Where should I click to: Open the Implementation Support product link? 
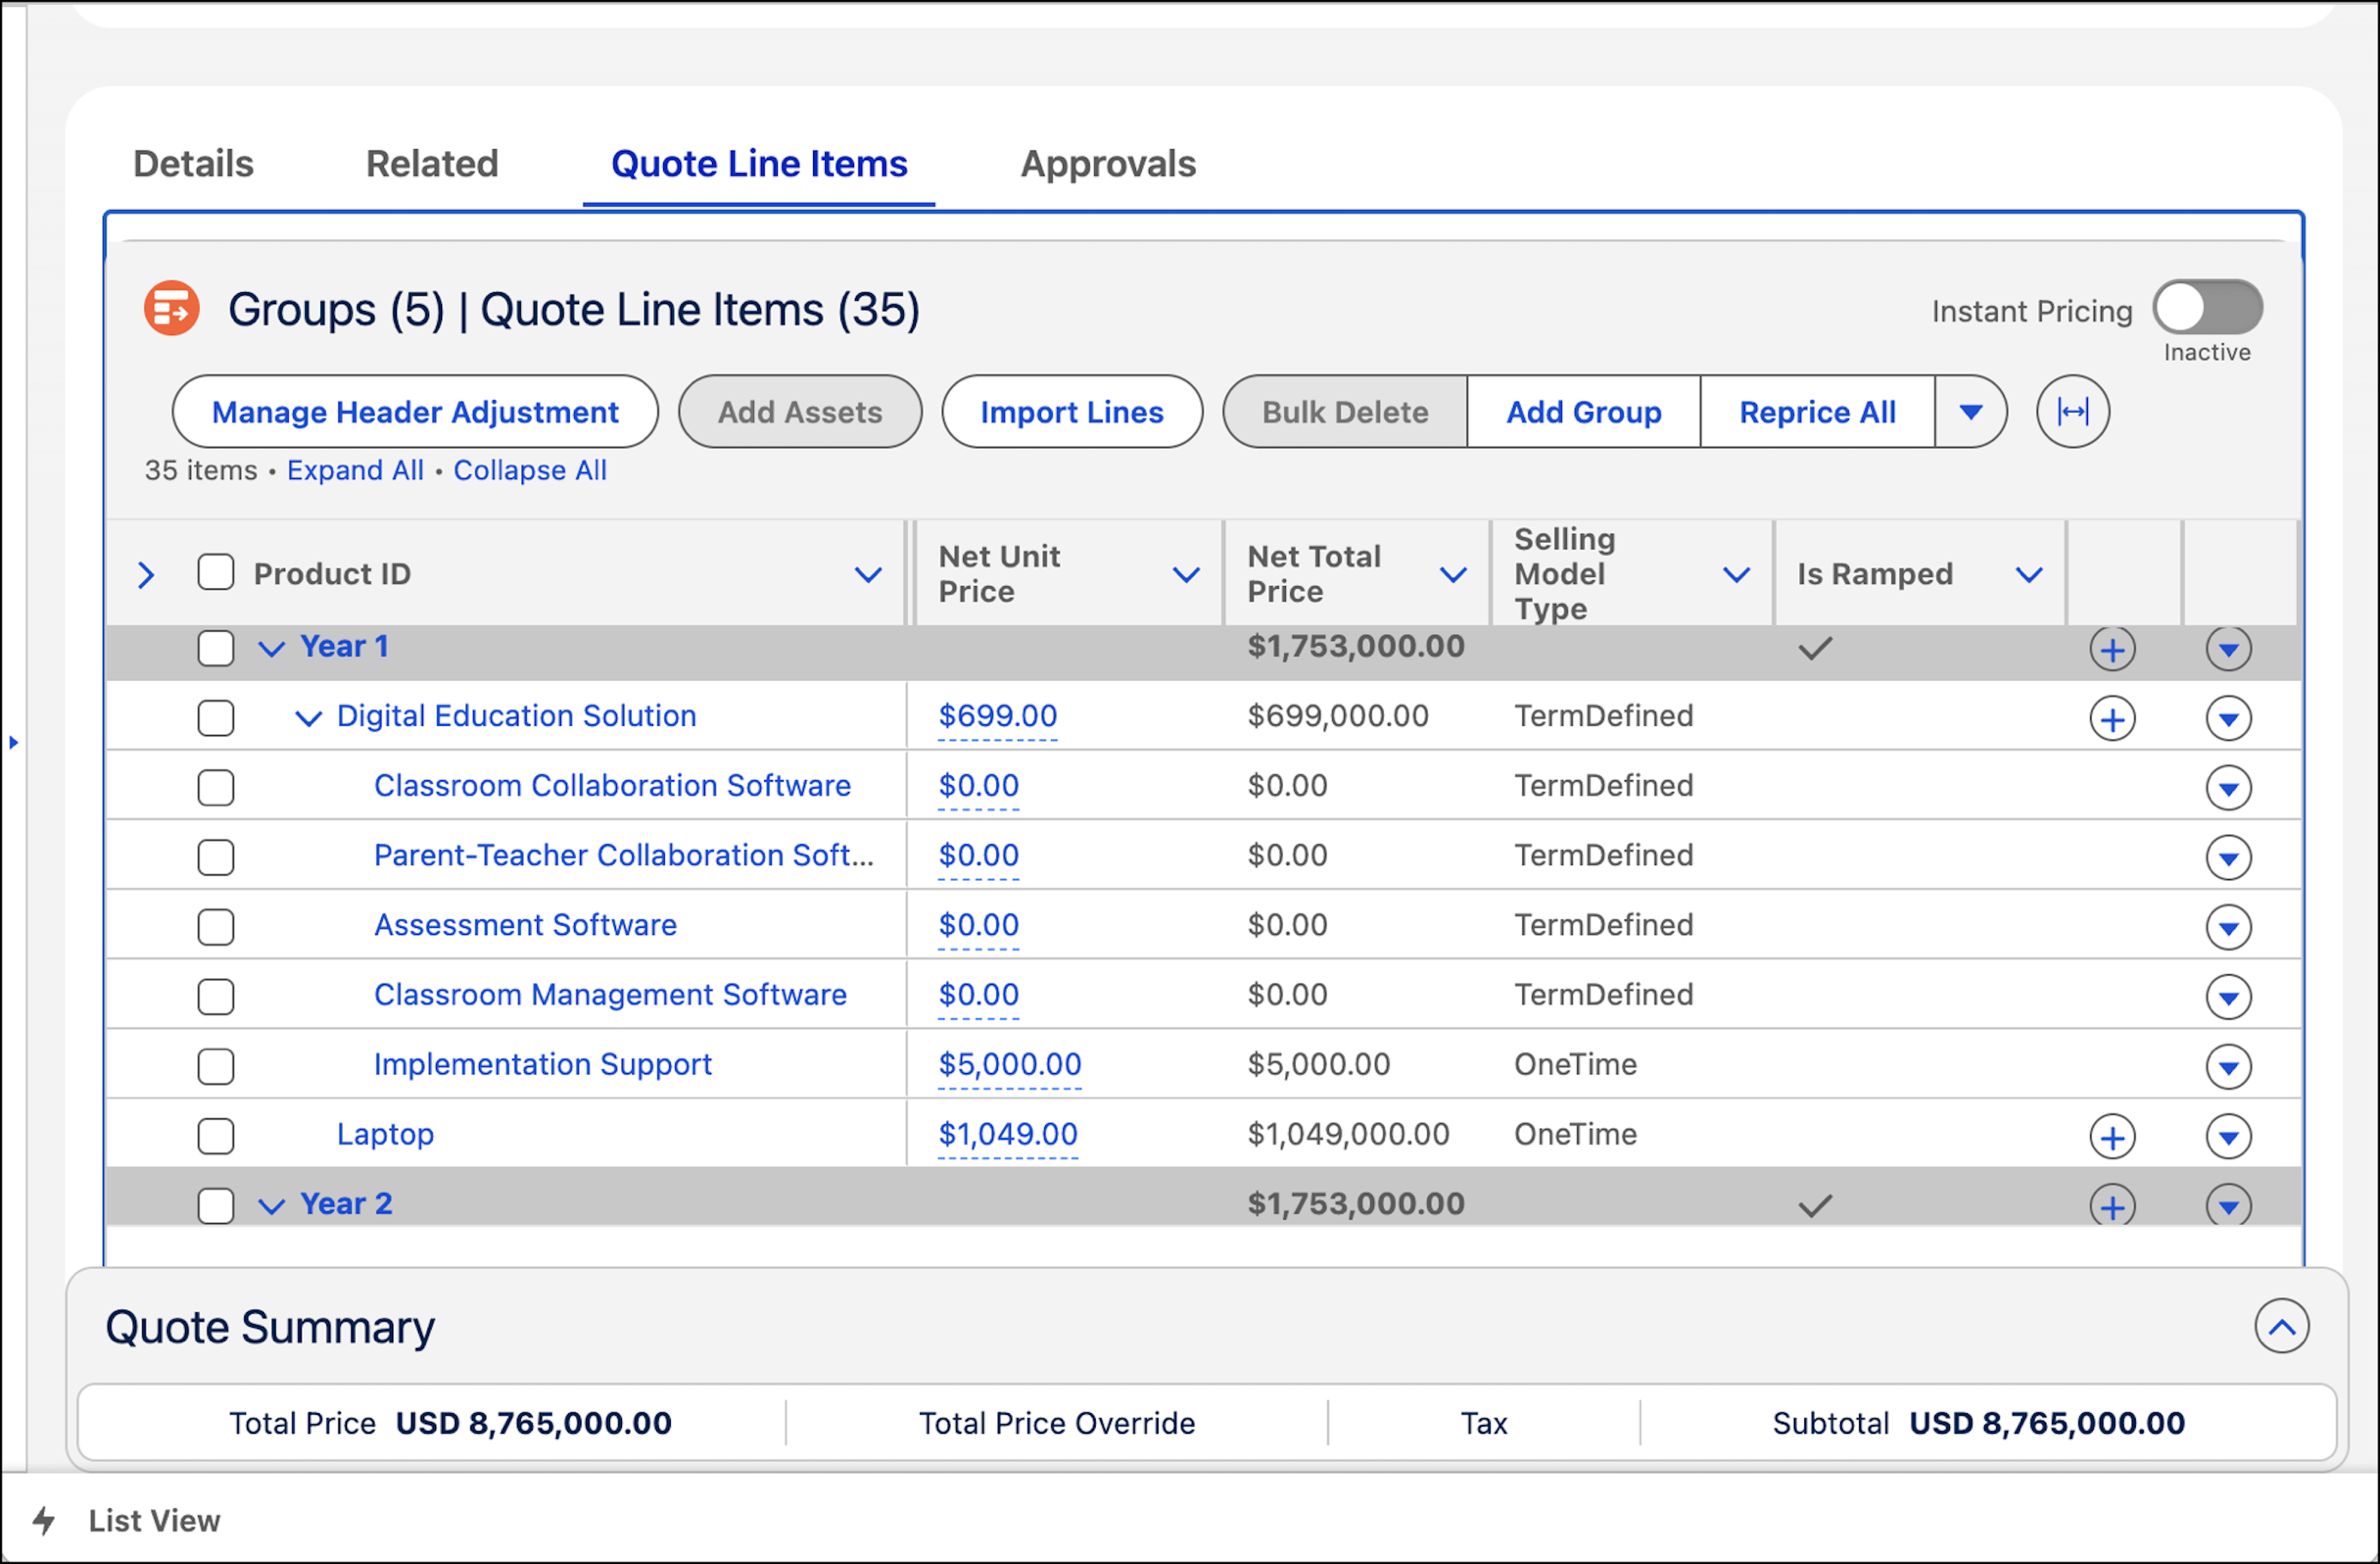point(542,1065)
